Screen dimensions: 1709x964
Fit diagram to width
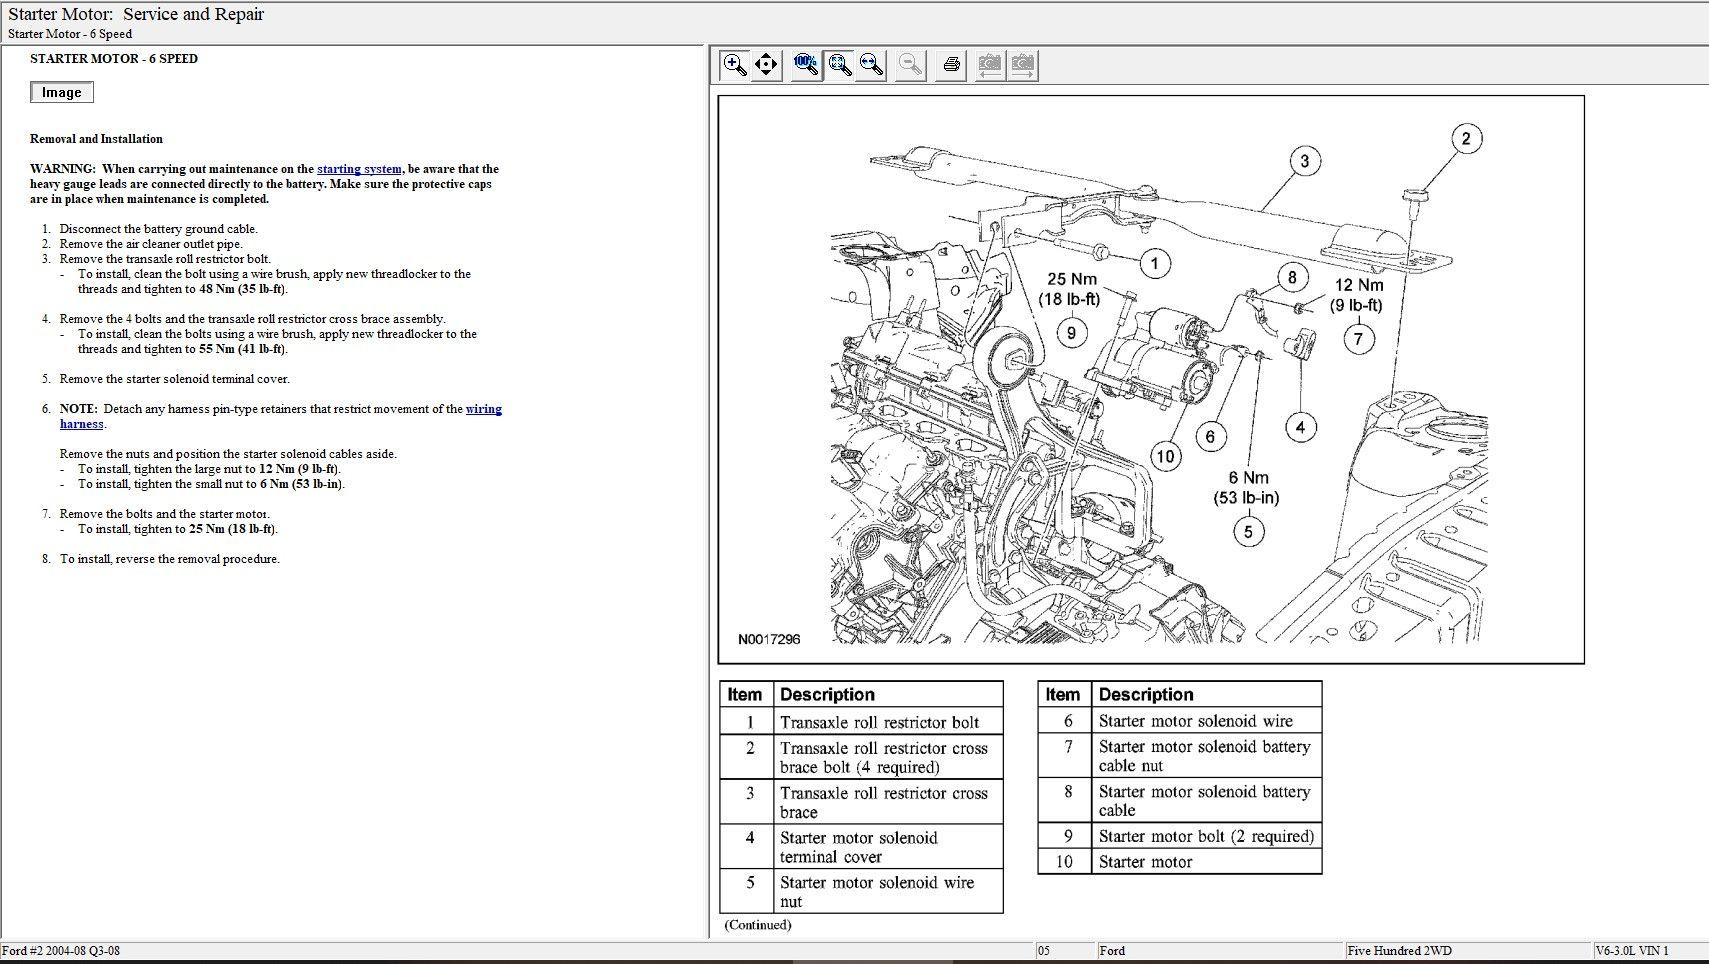[872, 65]
